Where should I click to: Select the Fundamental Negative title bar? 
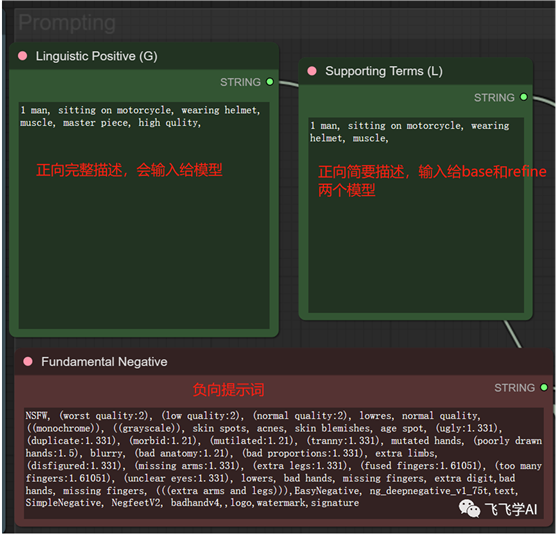(284, 361)
